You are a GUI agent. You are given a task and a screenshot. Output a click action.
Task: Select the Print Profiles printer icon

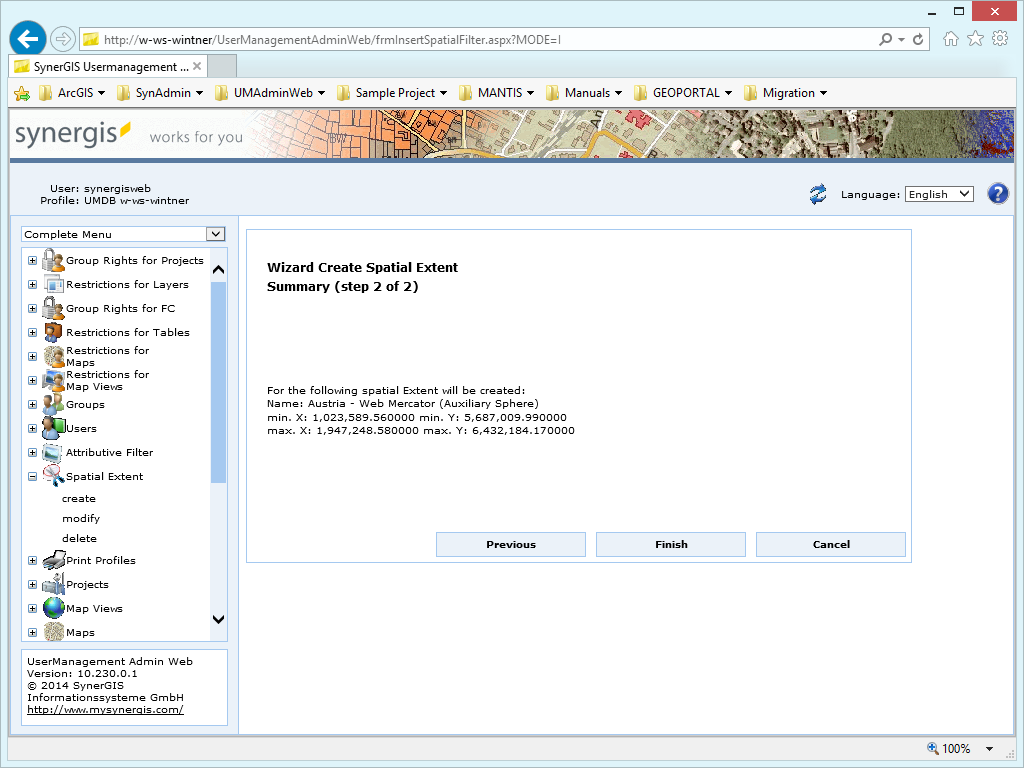click(x=52, y=560)
